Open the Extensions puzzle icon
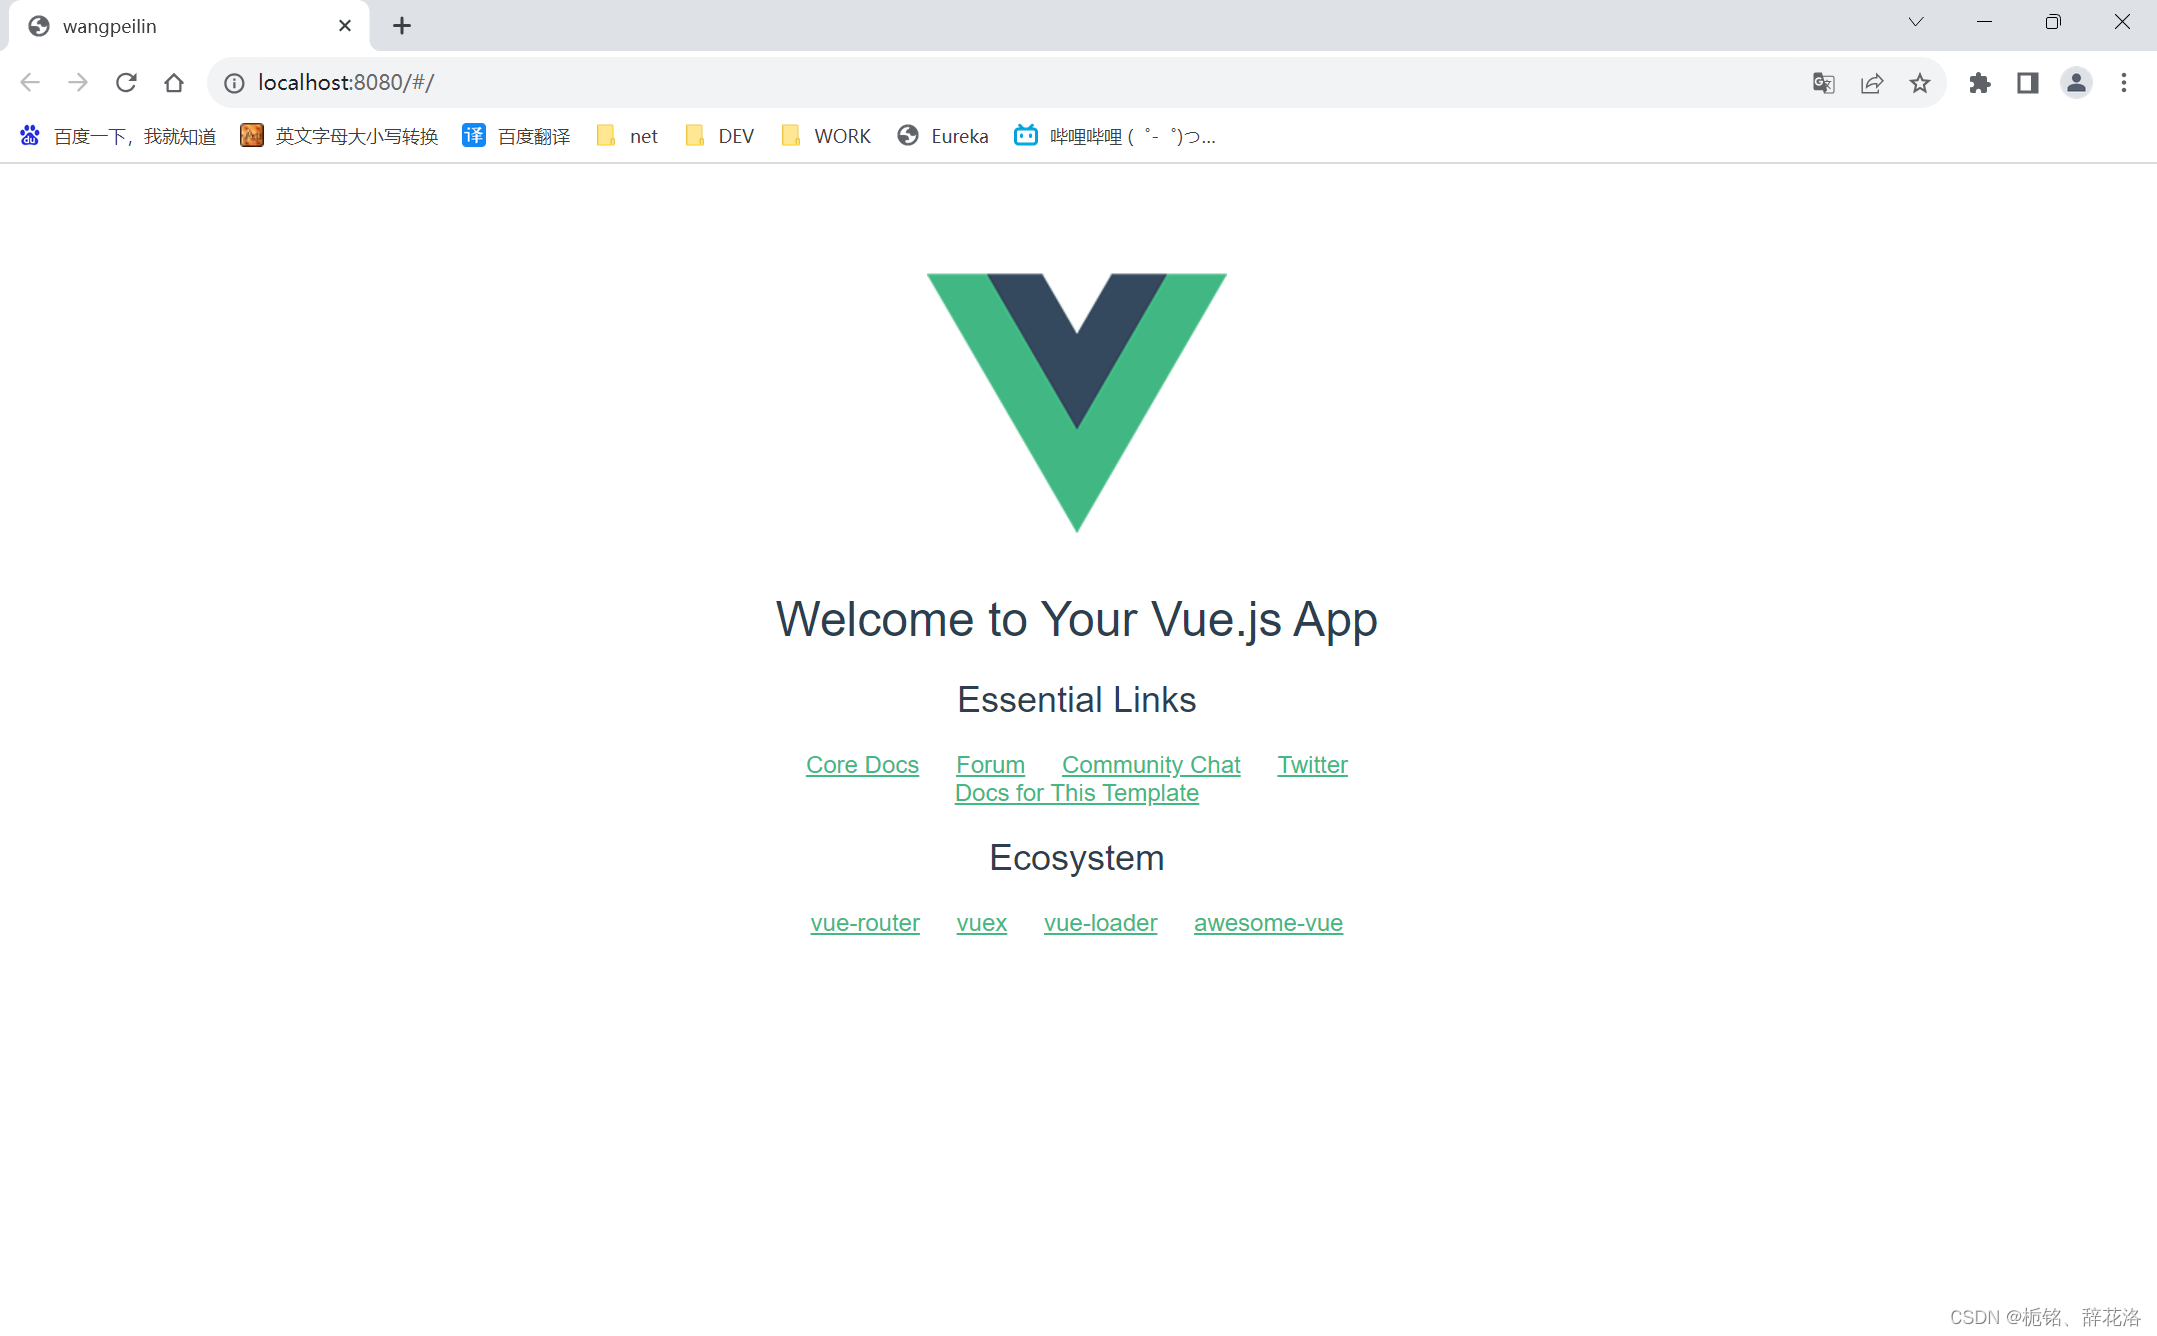The width and height of the screenshot is (2157, 1336). [1979, 83]
